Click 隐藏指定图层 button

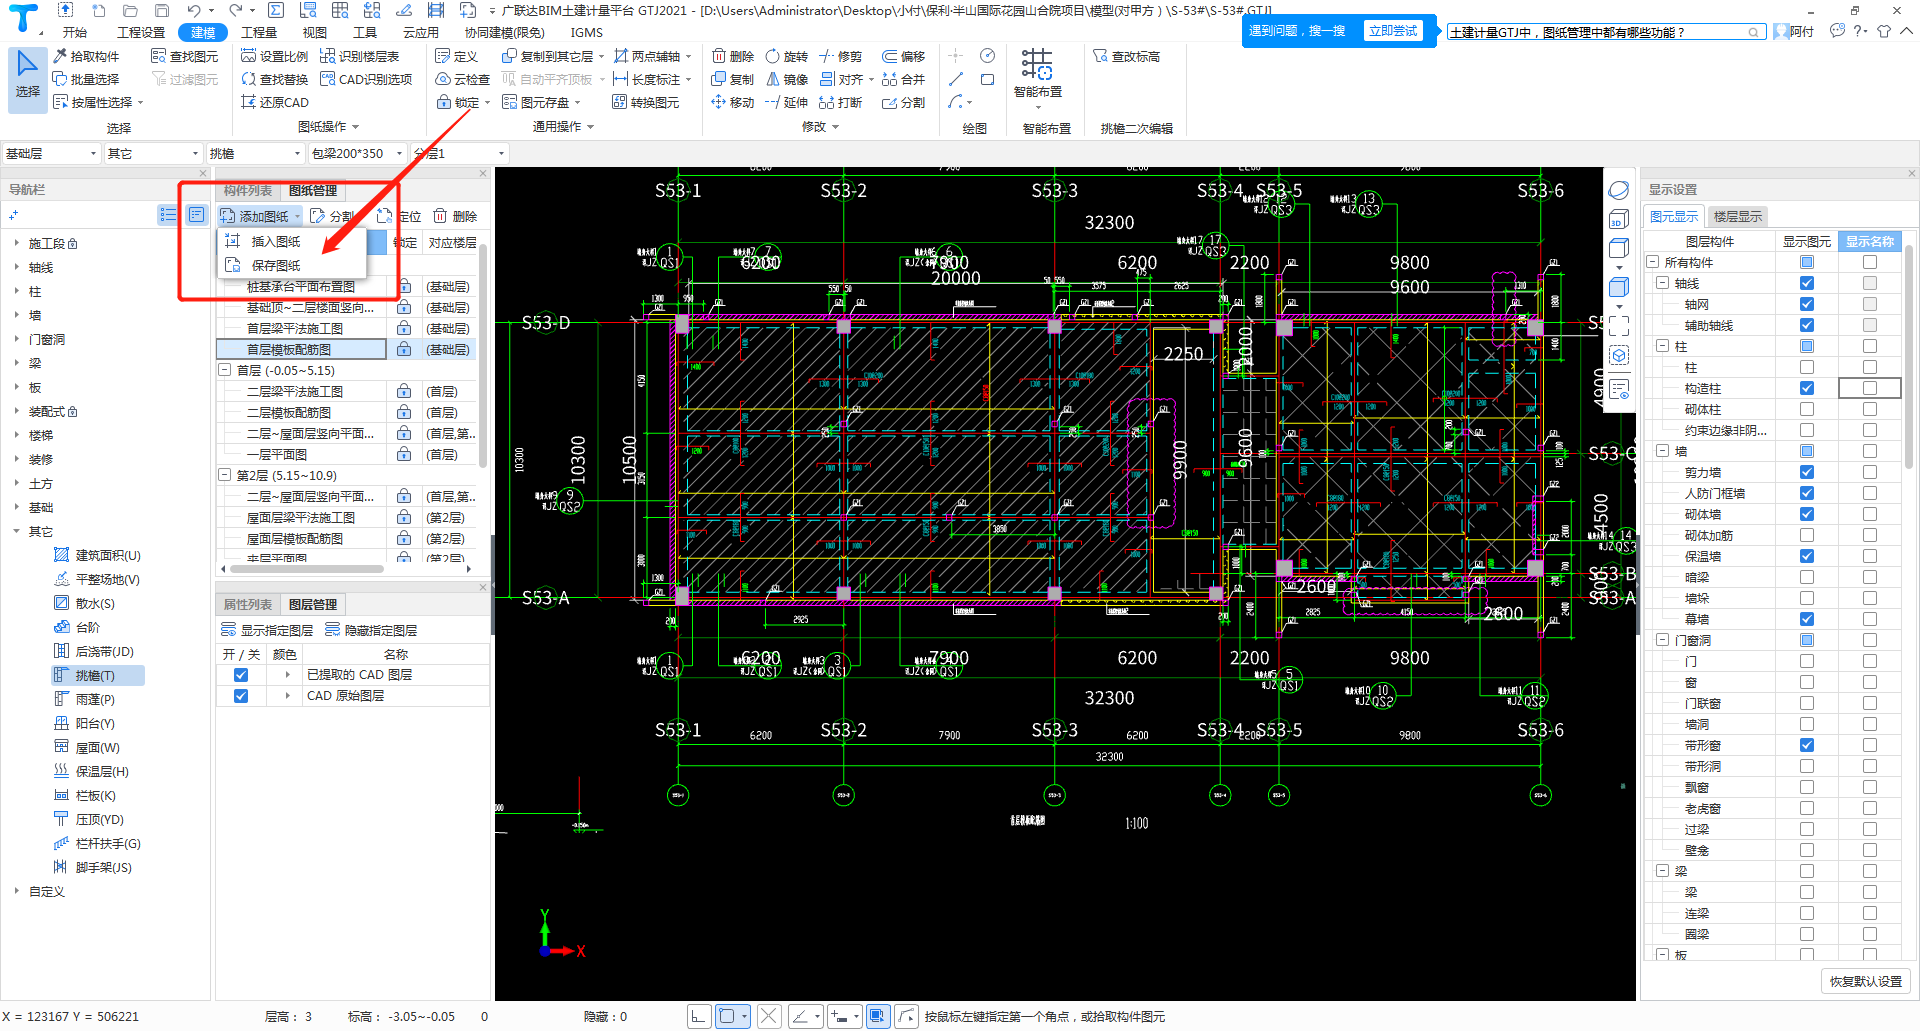point(371,630)
